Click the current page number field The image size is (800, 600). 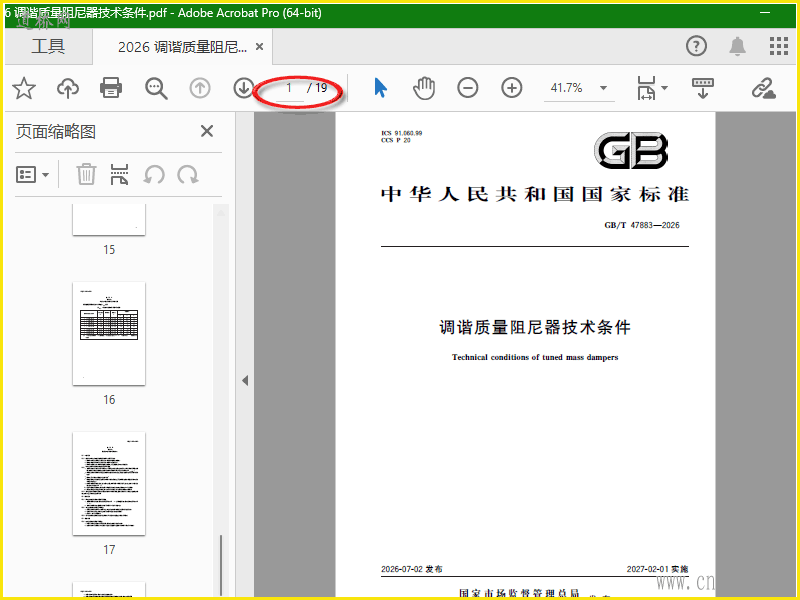(x=289, y=88)
